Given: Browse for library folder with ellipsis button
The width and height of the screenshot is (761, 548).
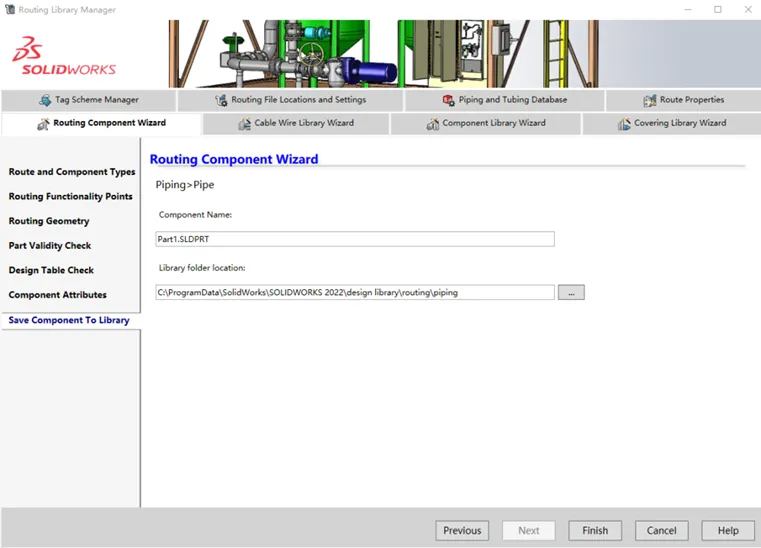Looking at the screenshot, I should (571, 292).
